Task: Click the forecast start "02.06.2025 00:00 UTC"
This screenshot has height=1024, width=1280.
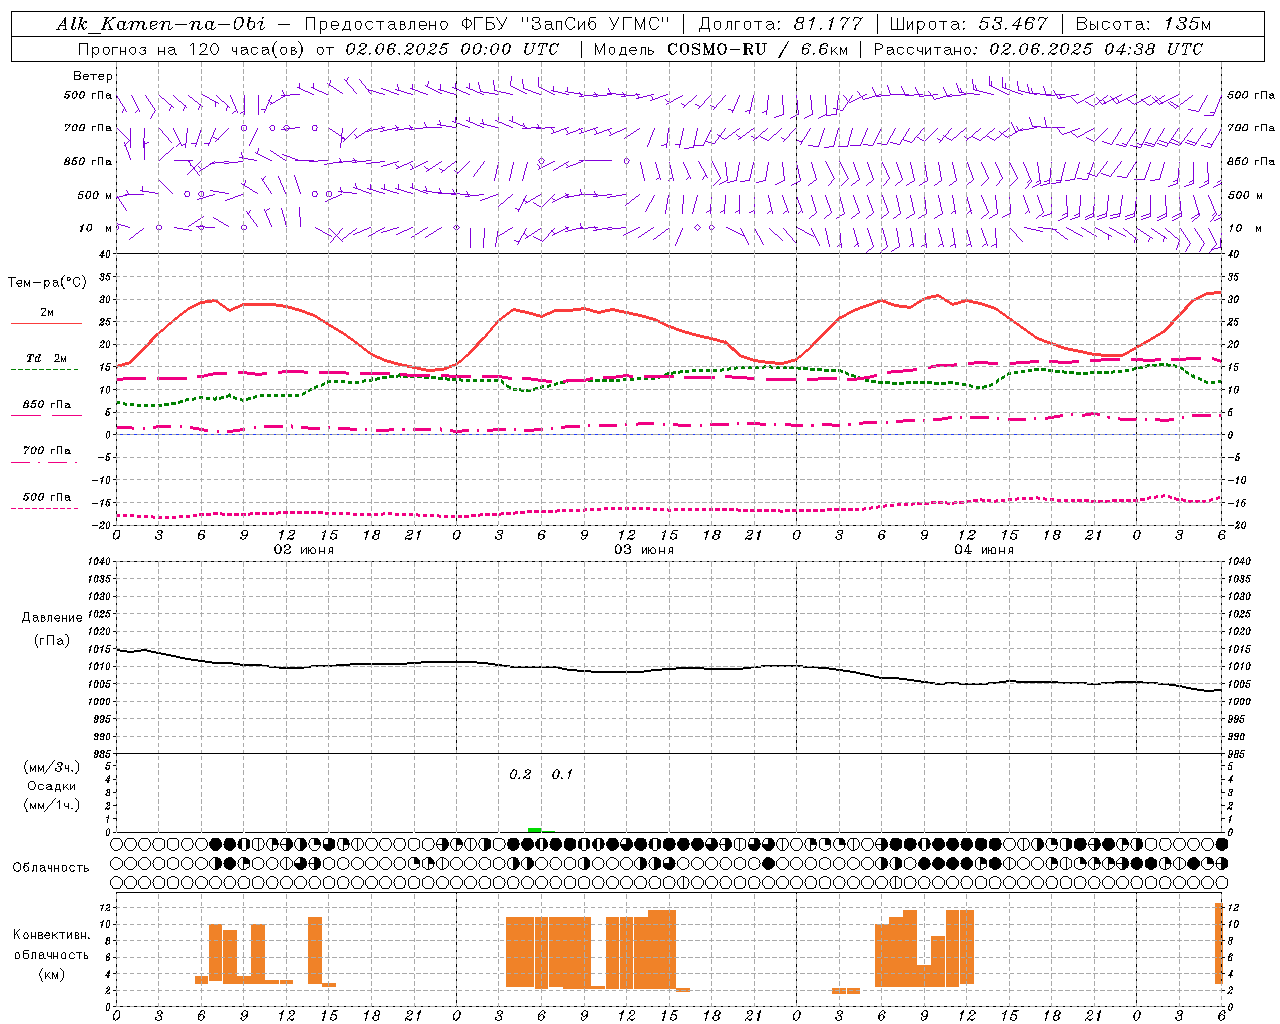Action: pos(452,49)
